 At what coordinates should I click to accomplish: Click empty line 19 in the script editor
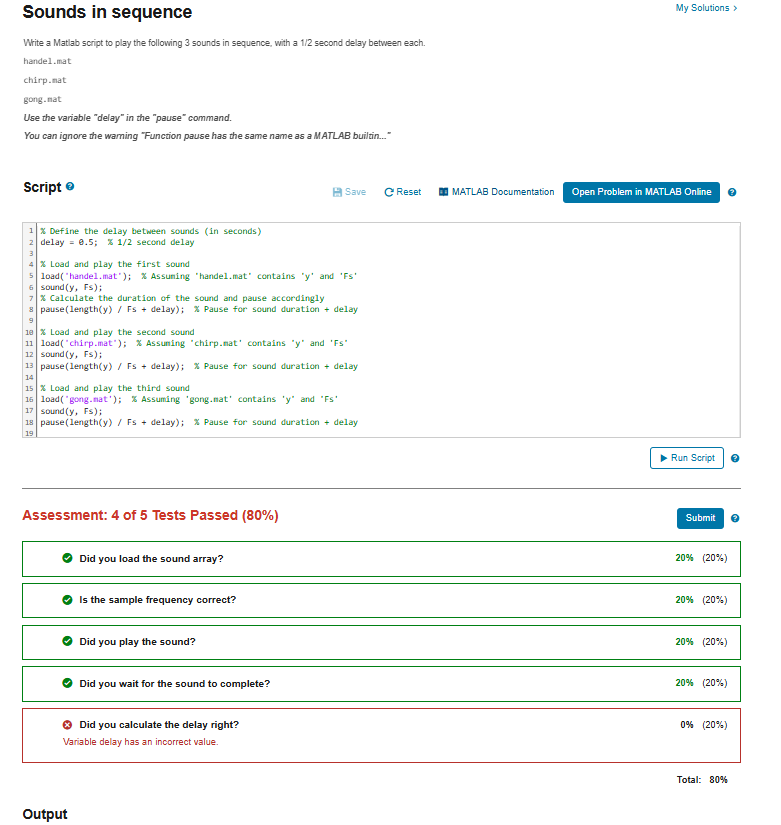(x=388, y=433)
